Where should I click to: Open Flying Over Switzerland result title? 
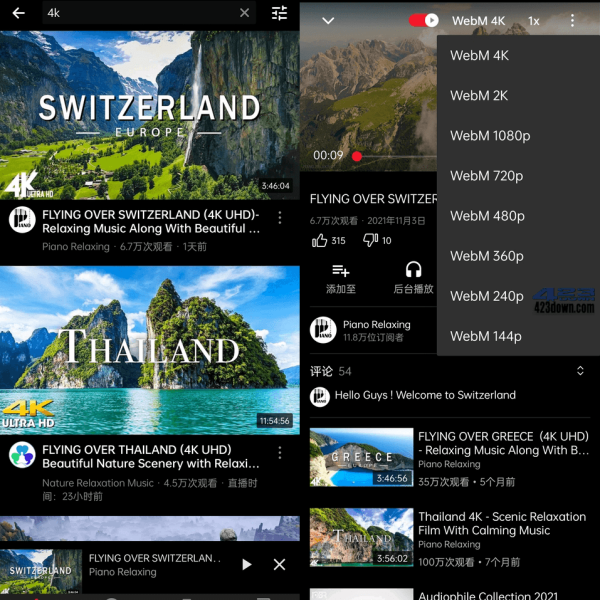pyautogui.click(x=151, y=222)
